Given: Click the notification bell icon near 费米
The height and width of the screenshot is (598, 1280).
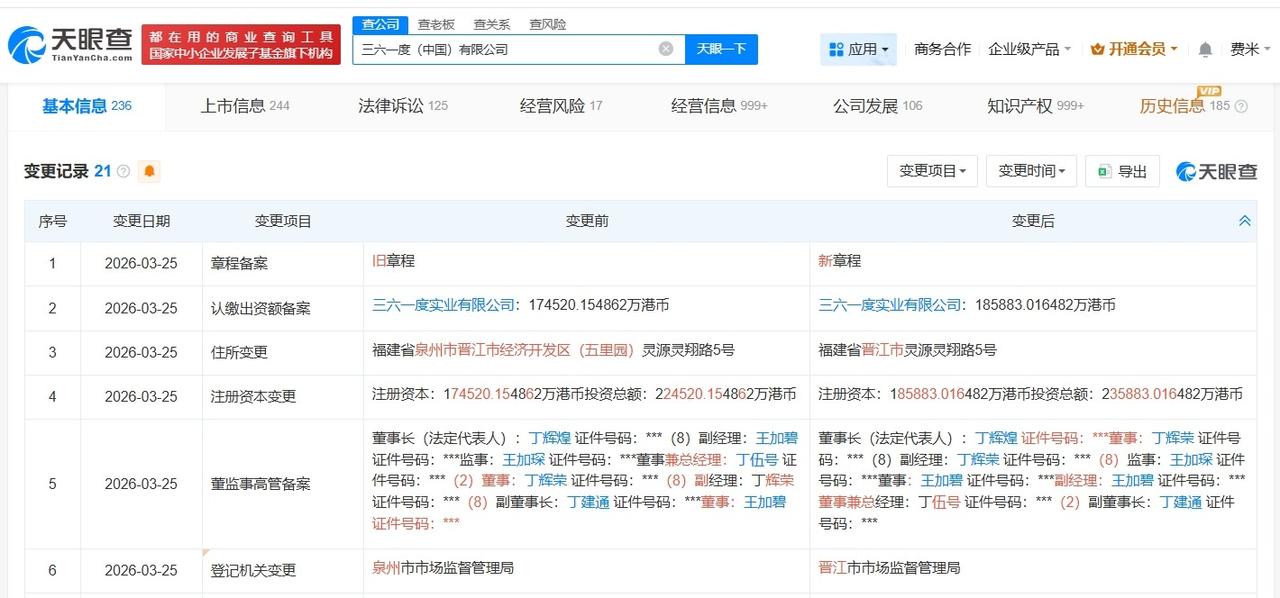Looking at the screenshot, I should pyautogui.click(x=1204, y=49).
